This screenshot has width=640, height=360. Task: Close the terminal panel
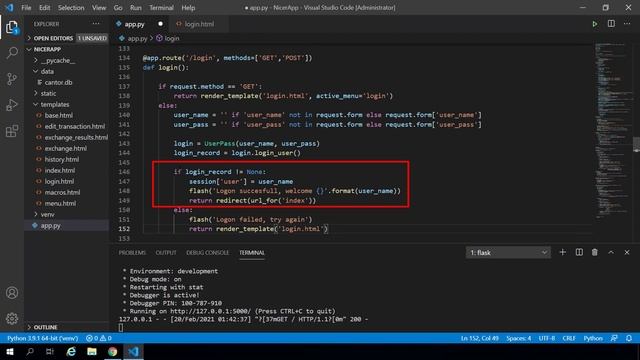(627, 252)
